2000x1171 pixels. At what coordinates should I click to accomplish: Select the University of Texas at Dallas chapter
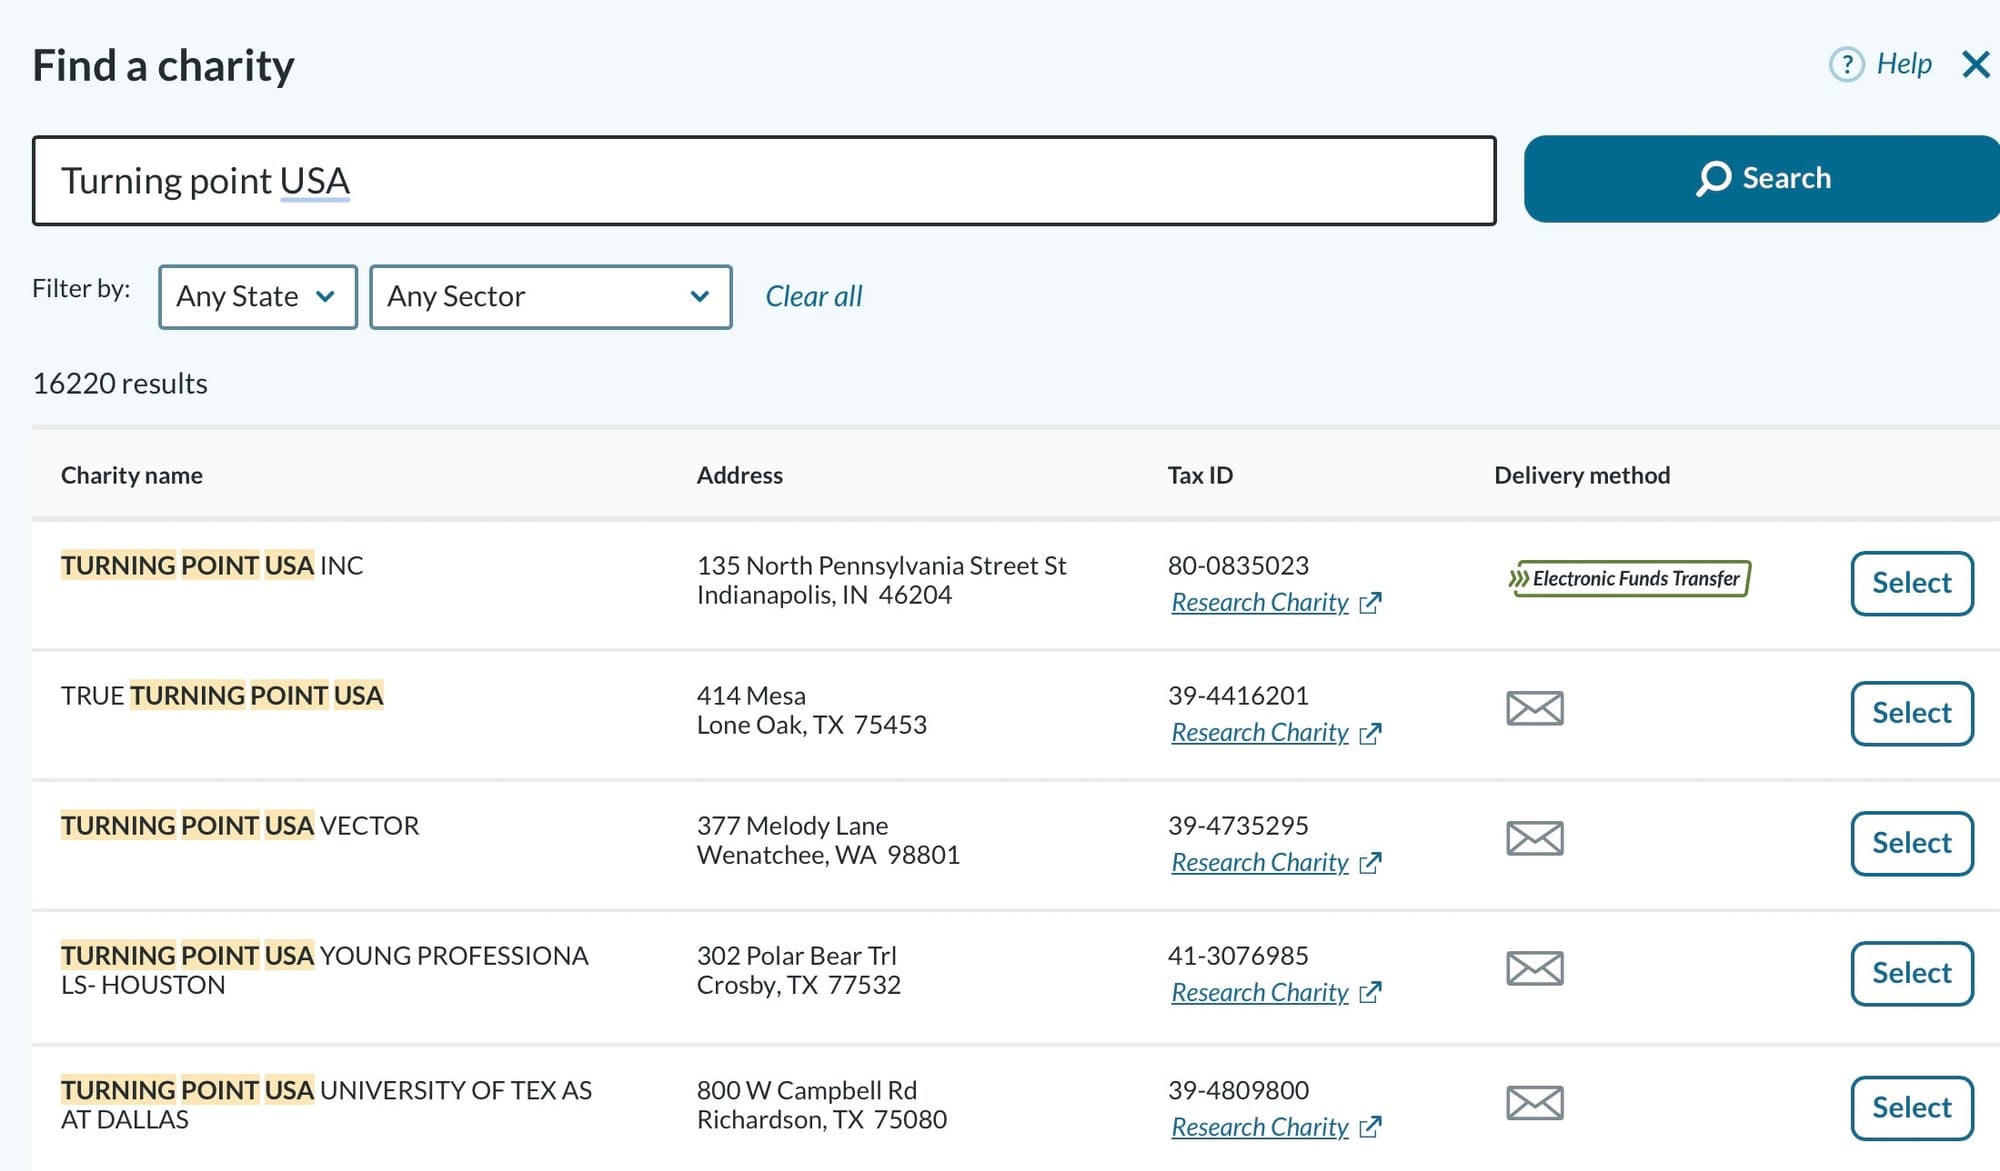pyautogui.click(x=1911, y=1109)
